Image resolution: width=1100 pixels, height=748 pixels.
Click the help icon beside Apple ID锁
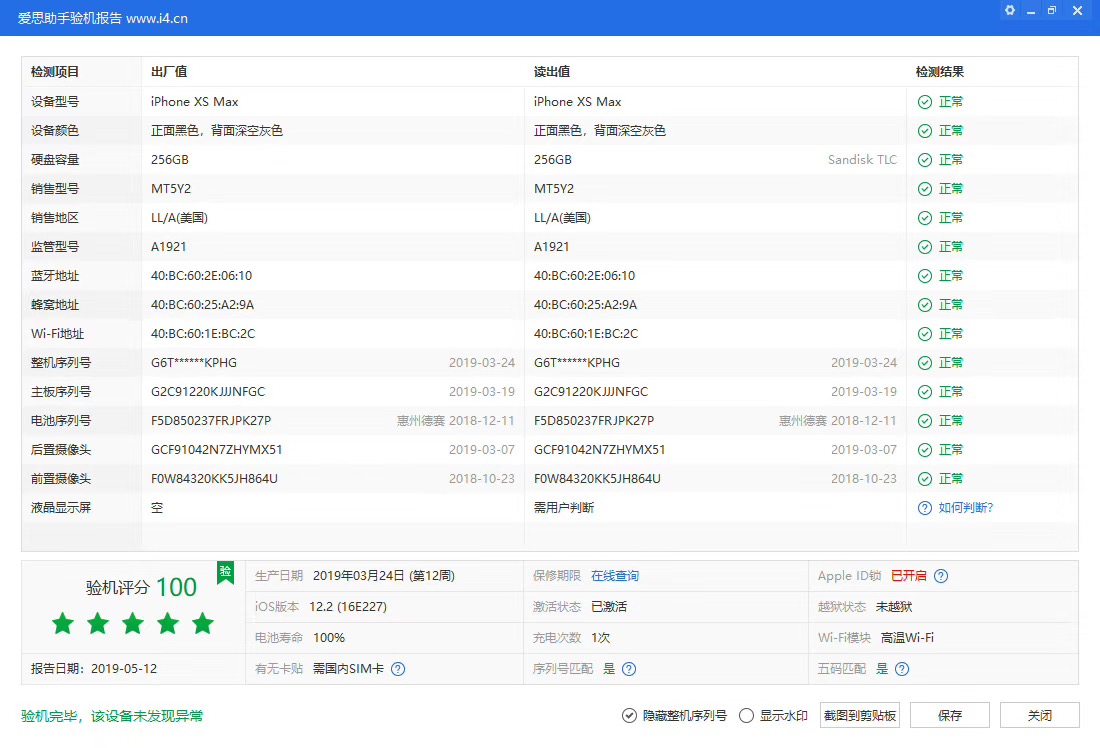coord(941,576)
